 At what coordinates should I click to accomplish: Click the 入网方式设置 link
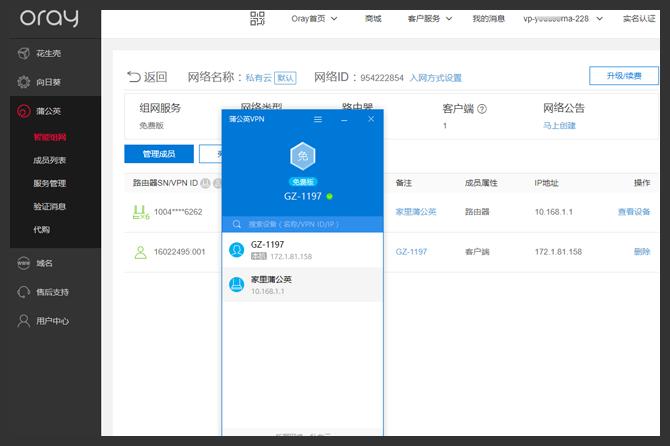click(x=436, y=77)
